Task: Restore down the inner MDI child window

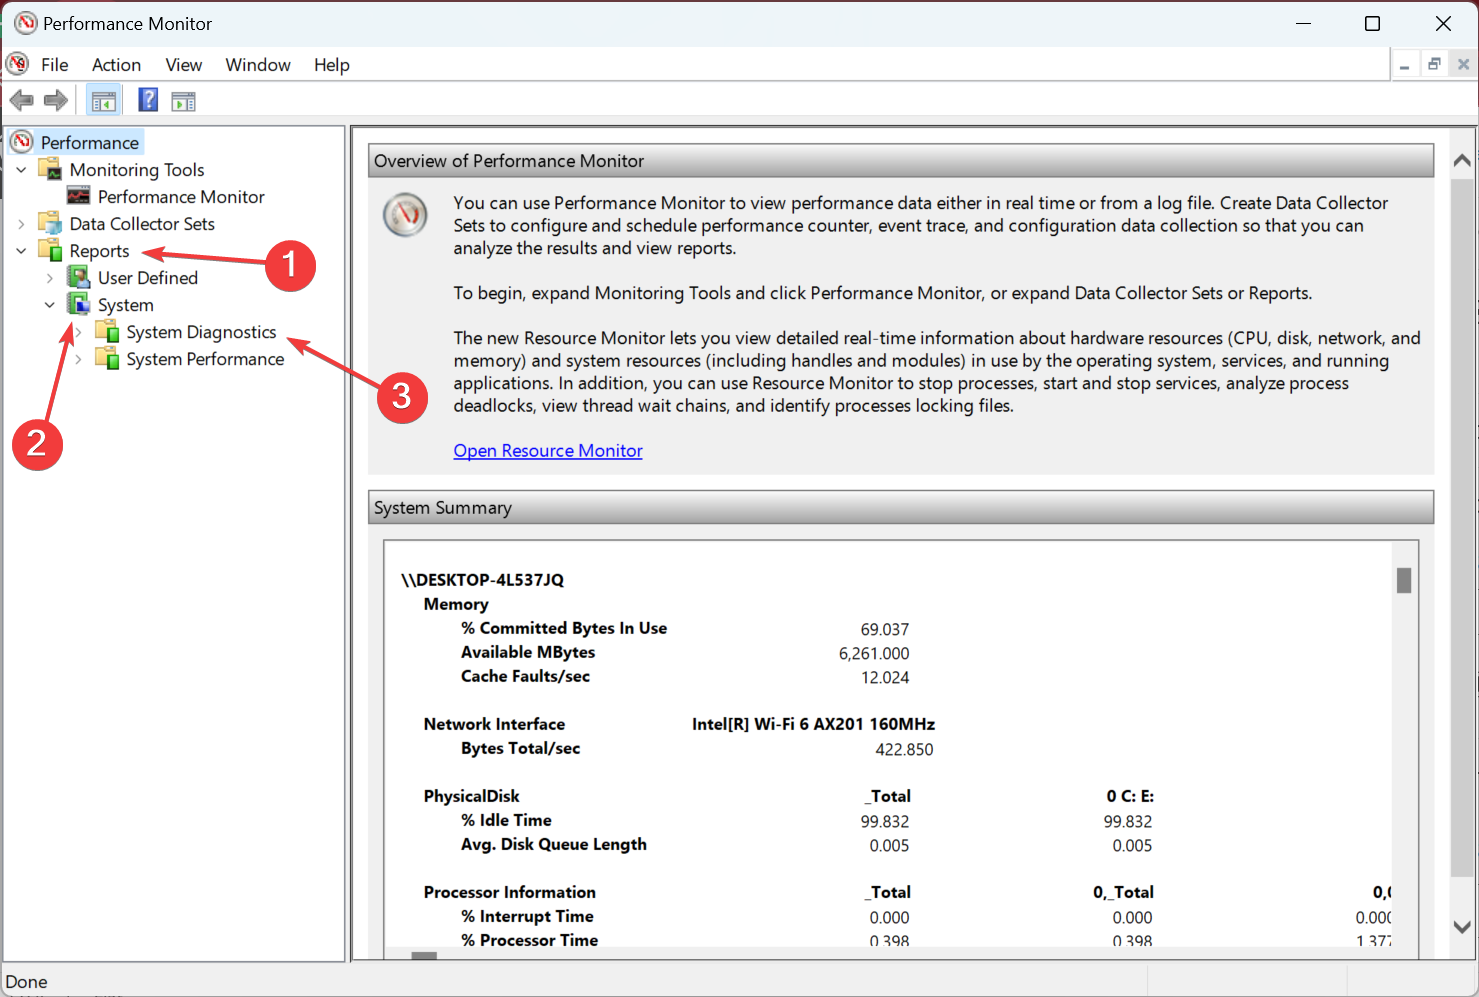Action: pyautogui.click(x=1434, y=65)
